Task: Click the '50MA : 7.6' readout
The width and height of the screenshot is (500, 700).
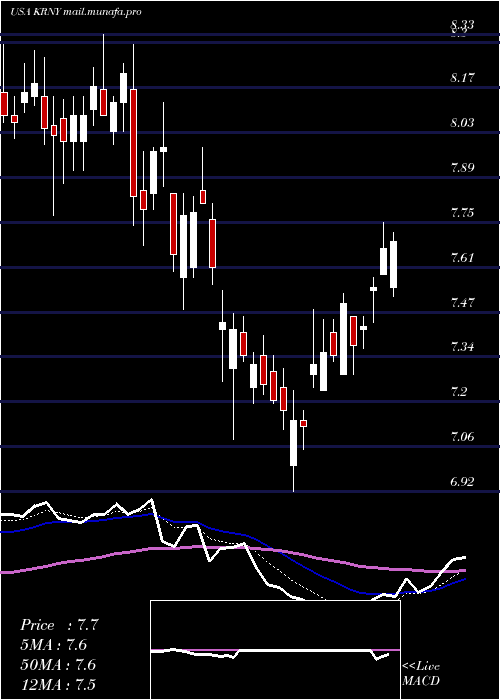Action: click(58, 665)
